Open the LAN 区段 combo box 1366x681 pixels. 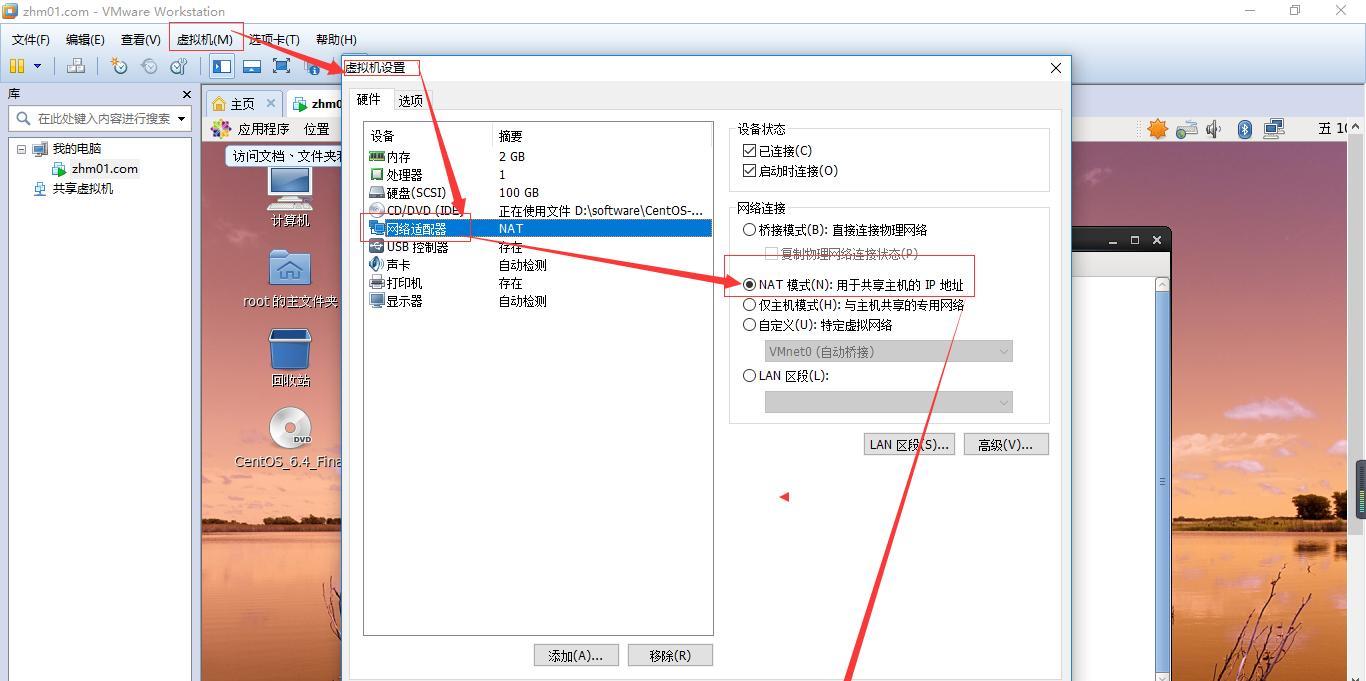889,402
